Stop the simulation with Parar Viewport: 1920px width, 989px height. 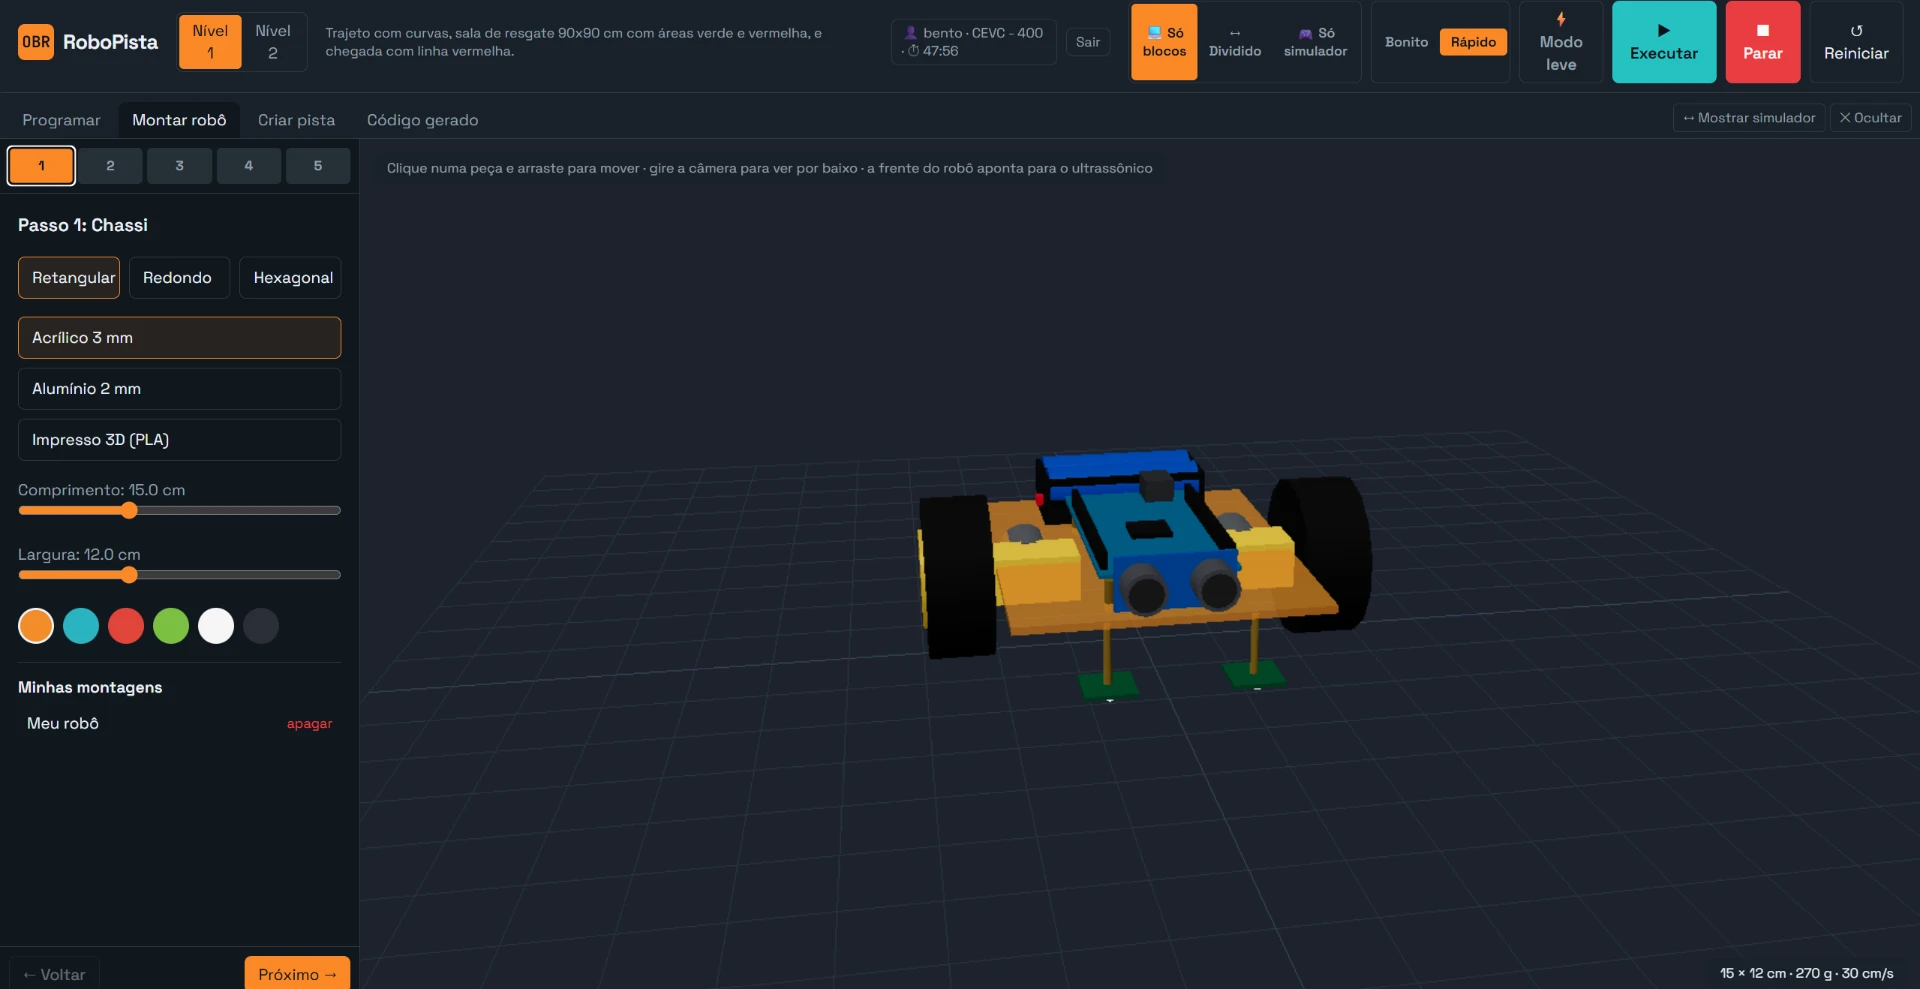point(1762,42)
